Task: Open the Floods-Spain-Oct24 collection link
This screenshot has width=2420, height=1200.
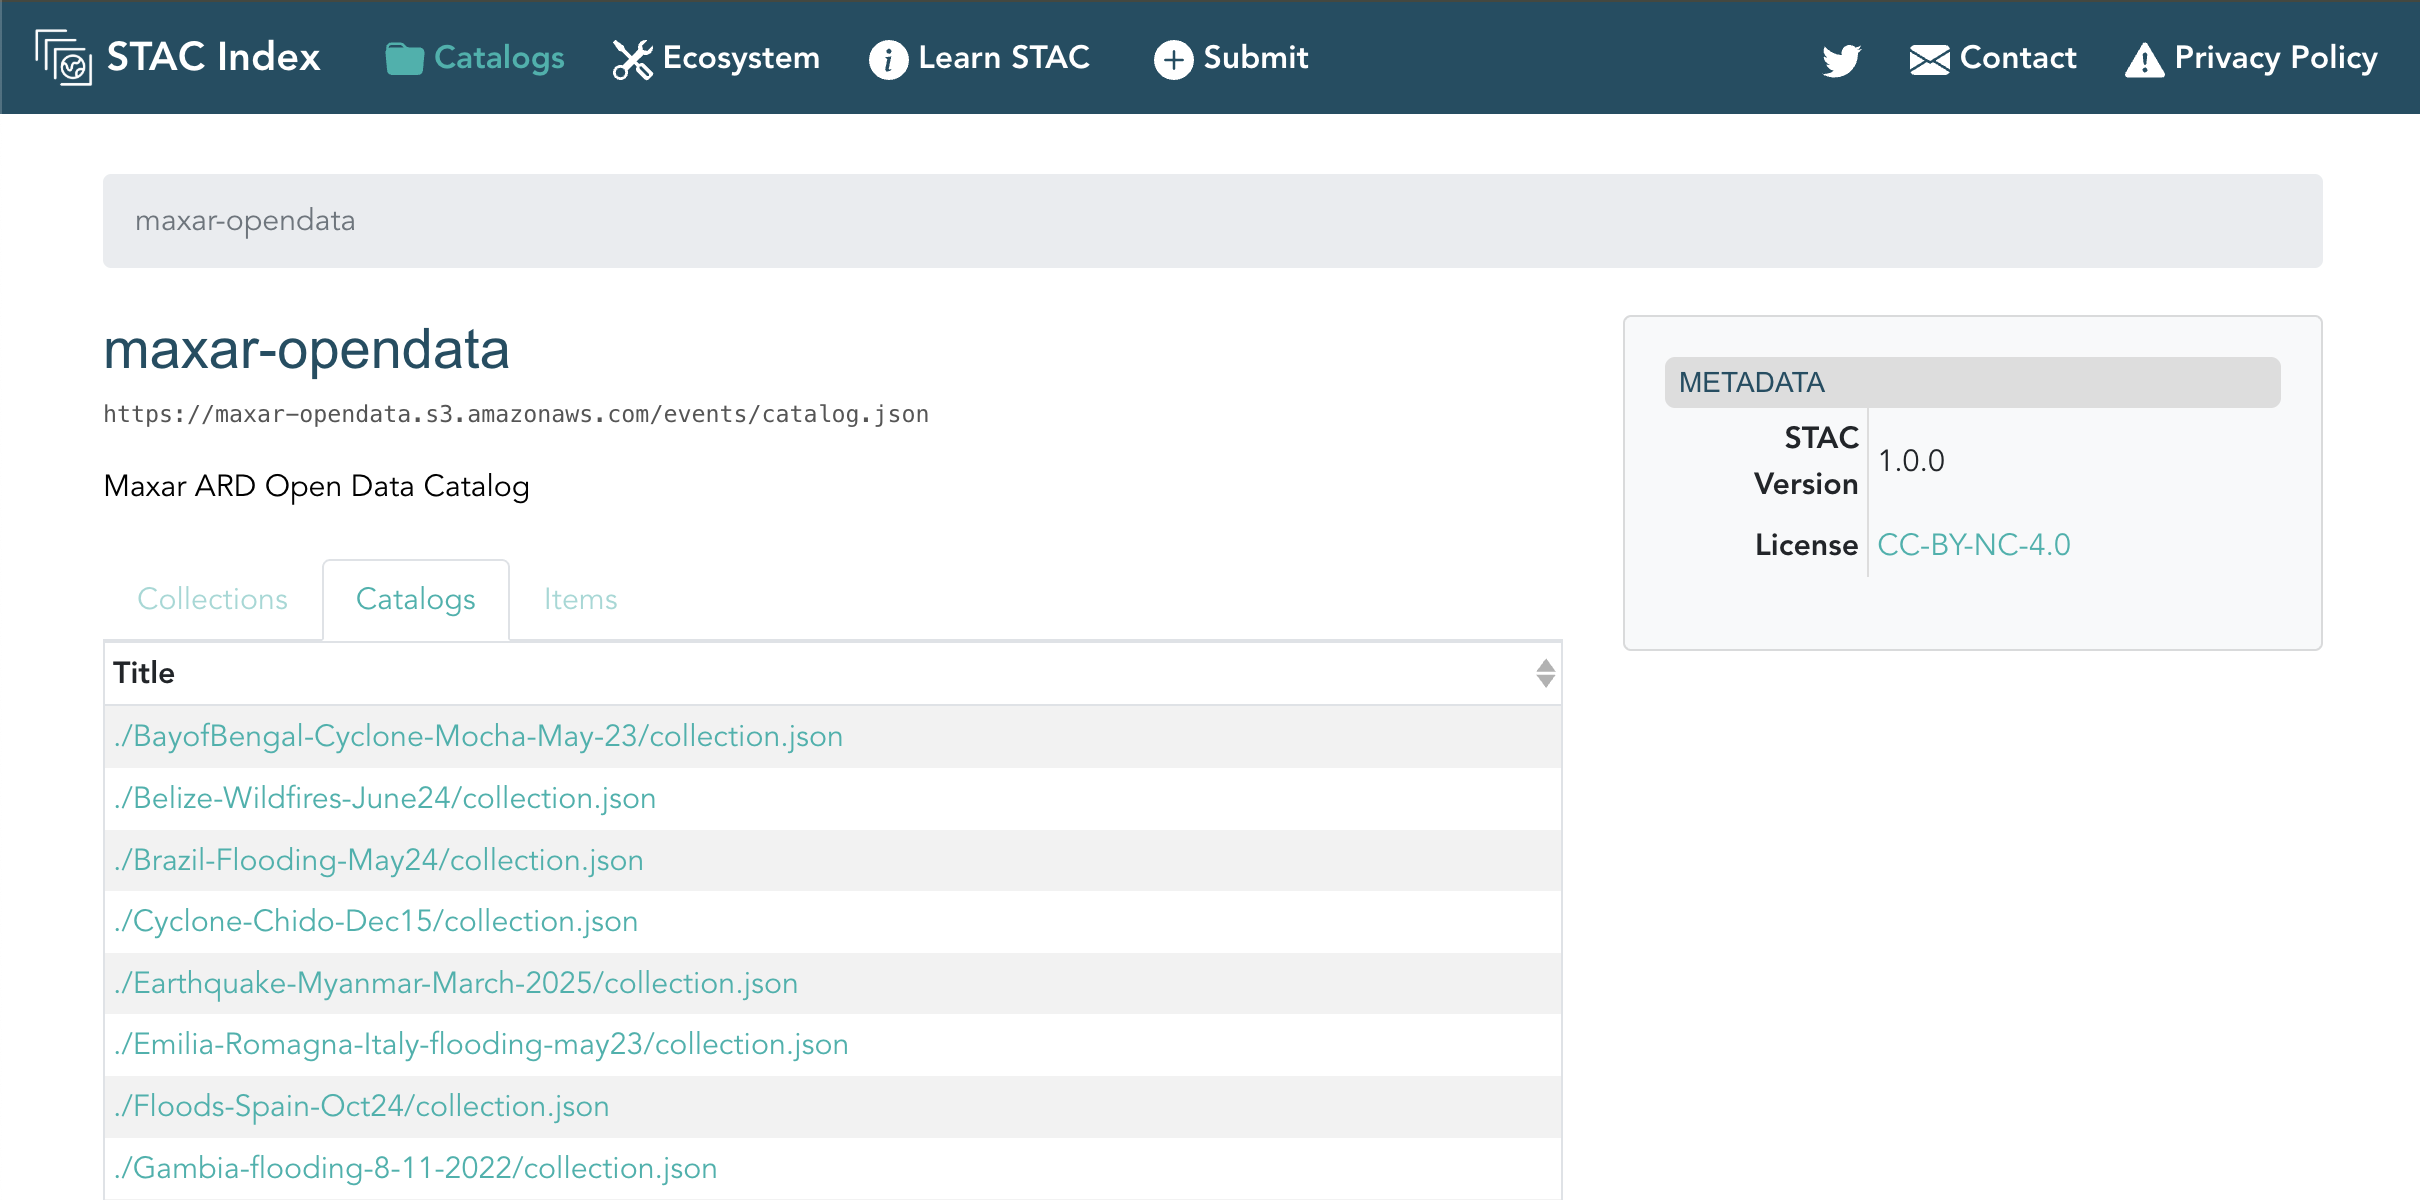Action: 361,1106
